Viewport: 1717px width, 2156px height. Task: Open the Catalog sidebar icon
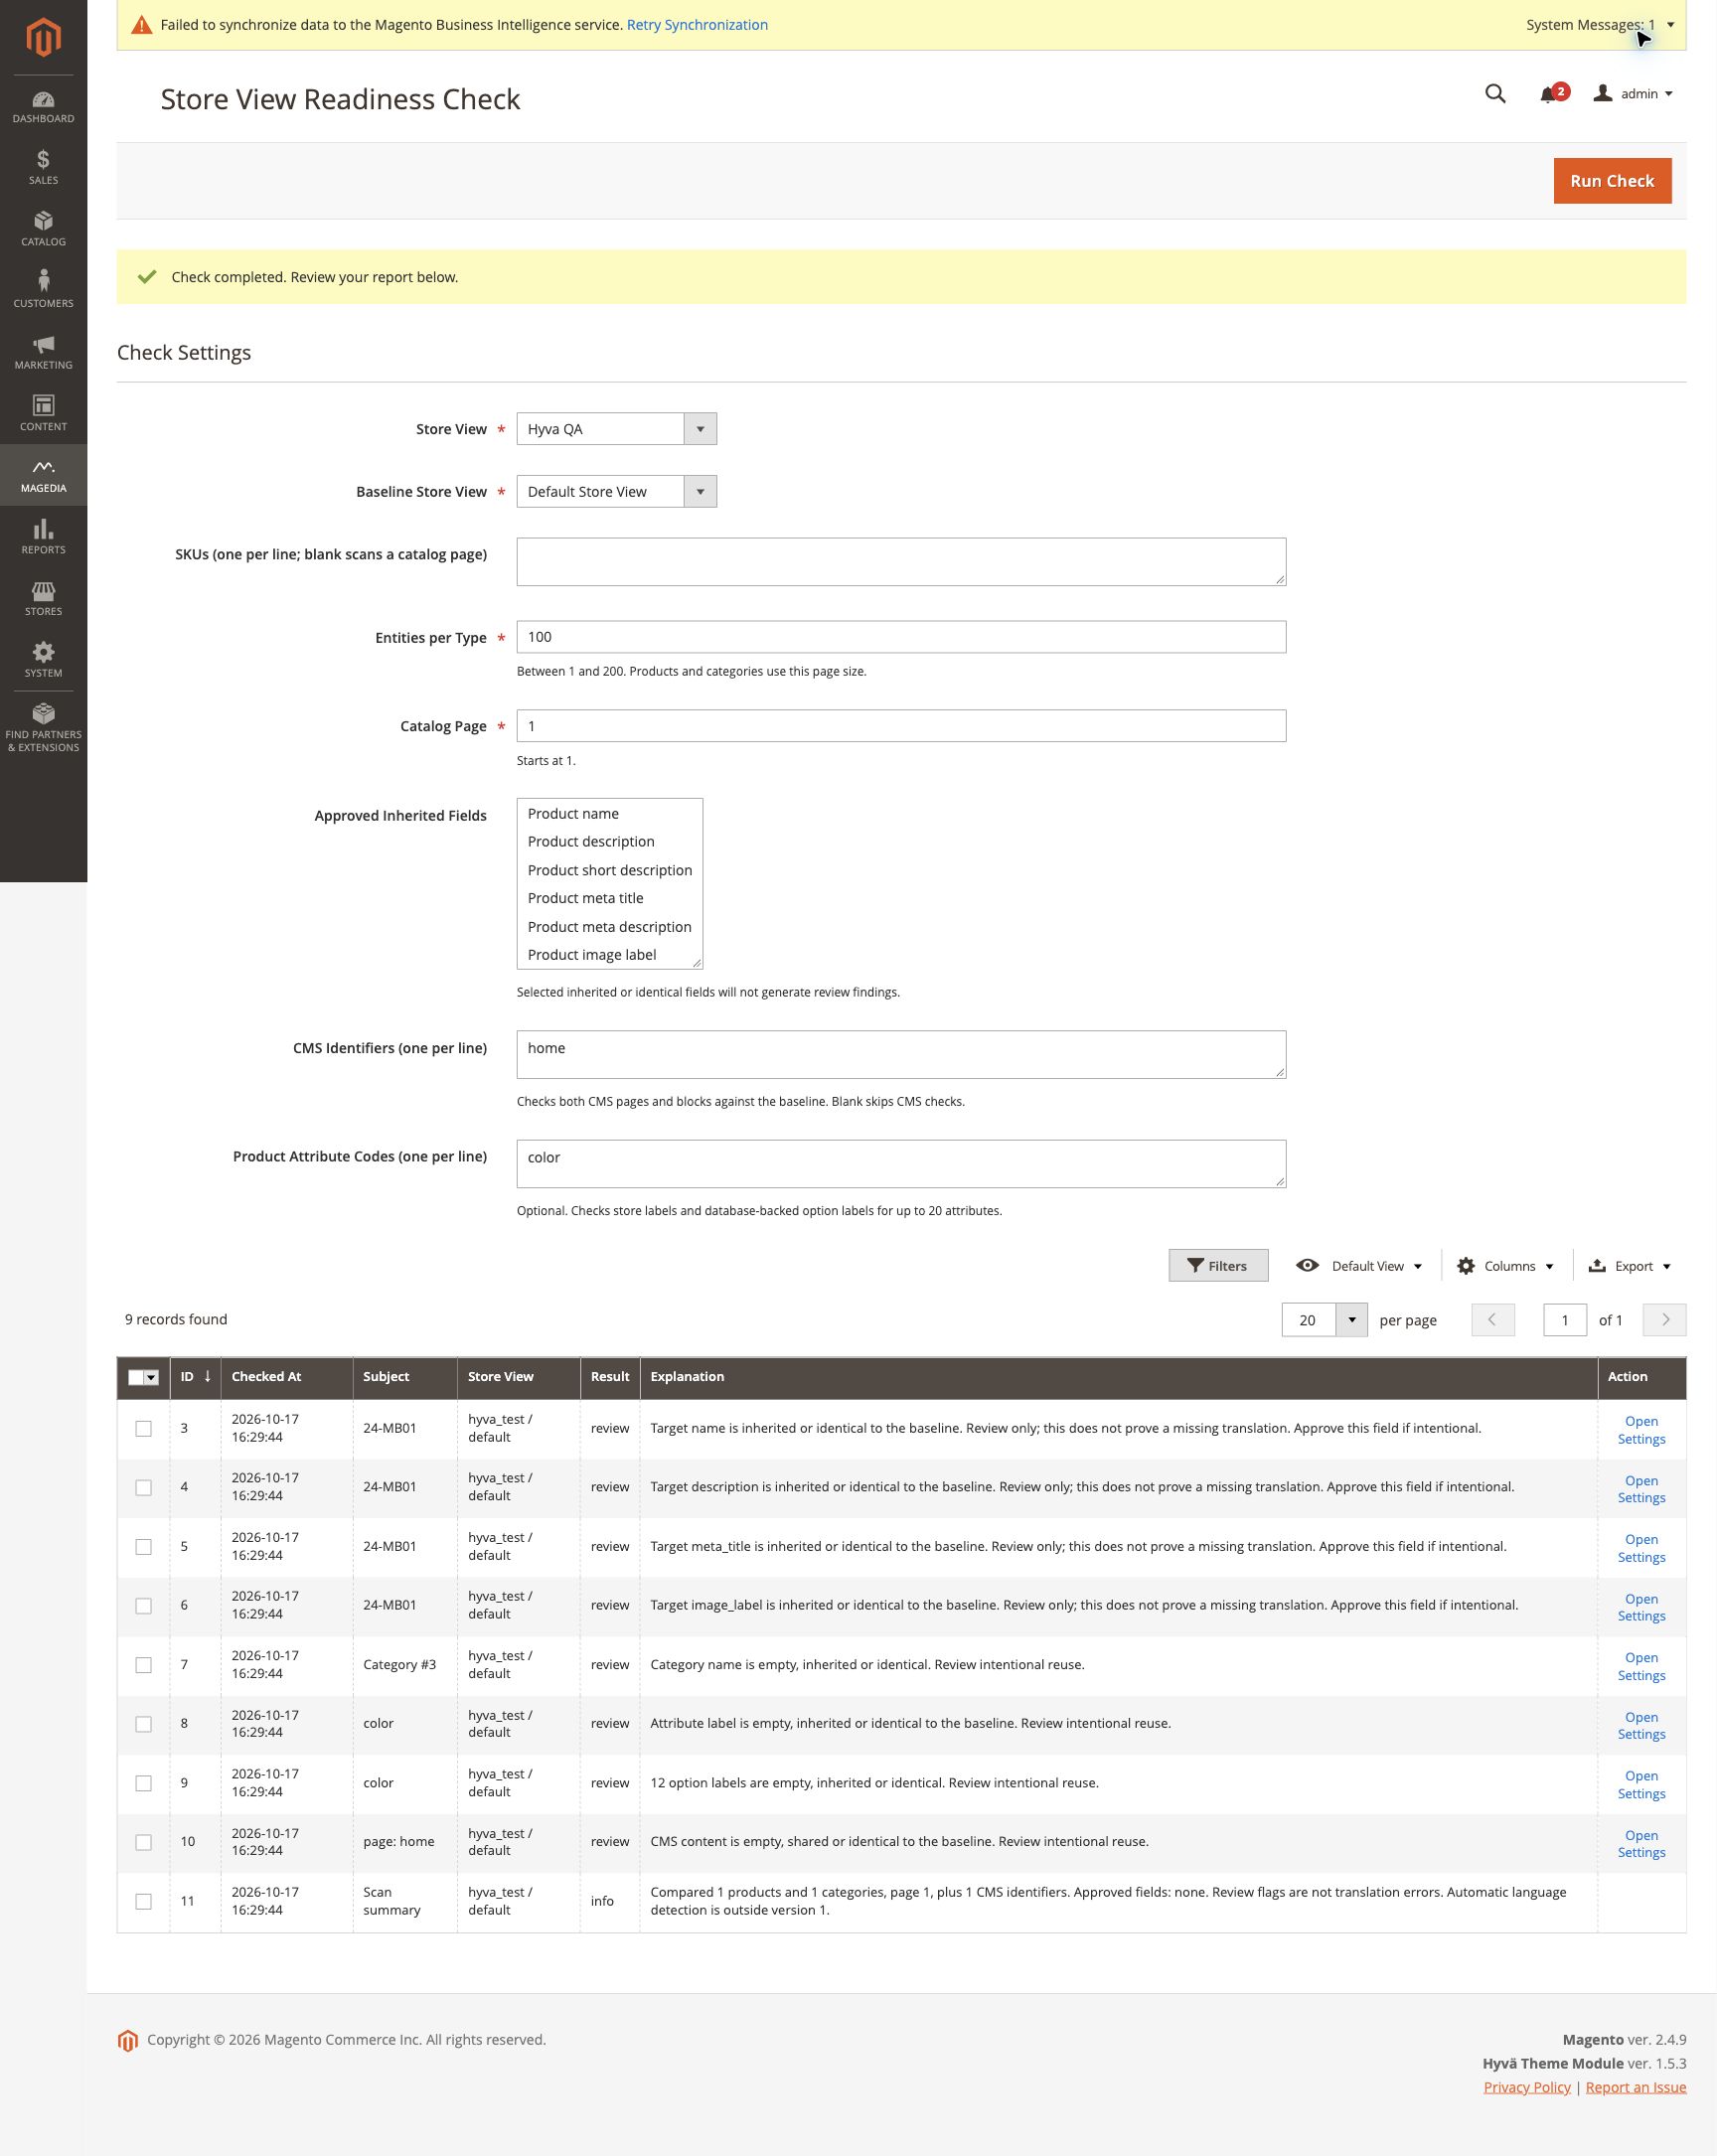point(43,229)
